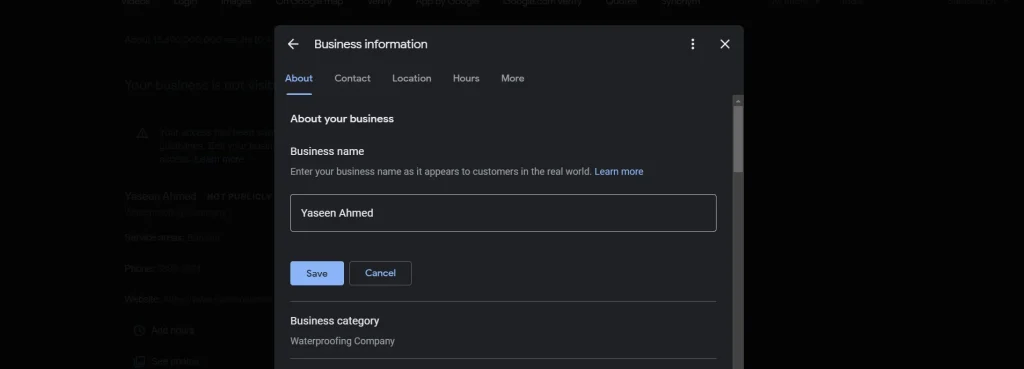
Task: Save the business name
Action: coord(317,273)
